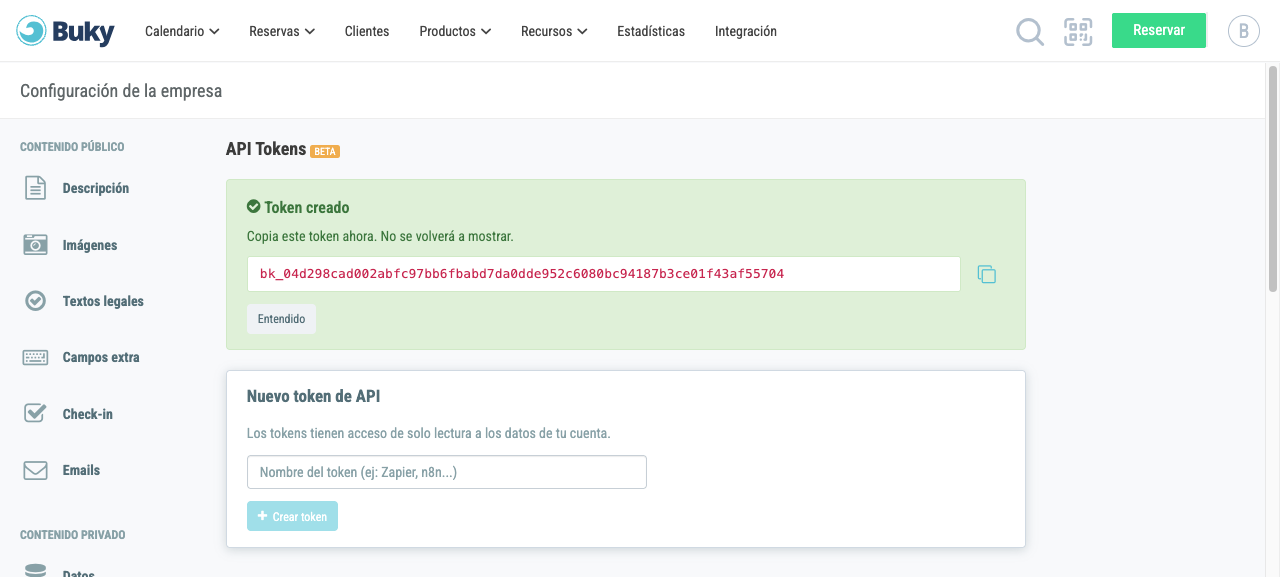Open Textos legales in the sidebar
This screenshot has height=577, width=1280.
(x=103, y=301)
